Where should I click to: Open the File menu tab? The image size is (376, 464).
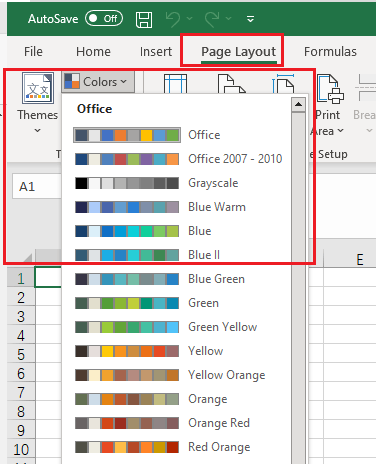[33, 52]
